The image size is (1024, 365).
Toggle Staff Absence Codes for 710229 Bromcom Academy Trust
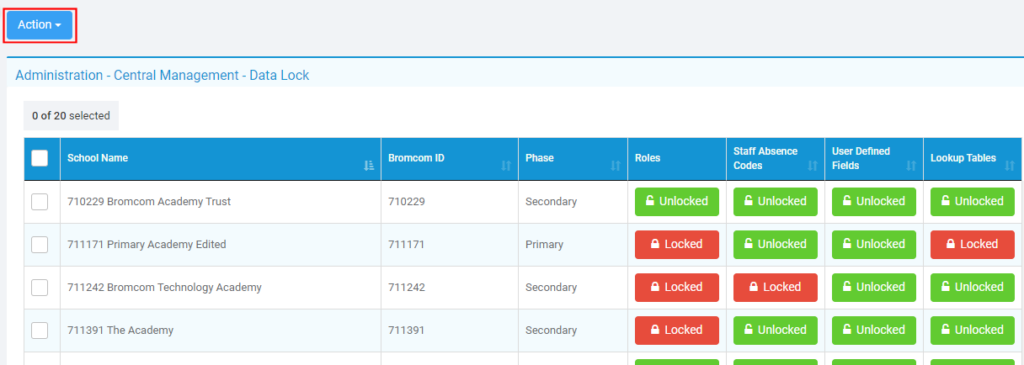click(775, 202)
